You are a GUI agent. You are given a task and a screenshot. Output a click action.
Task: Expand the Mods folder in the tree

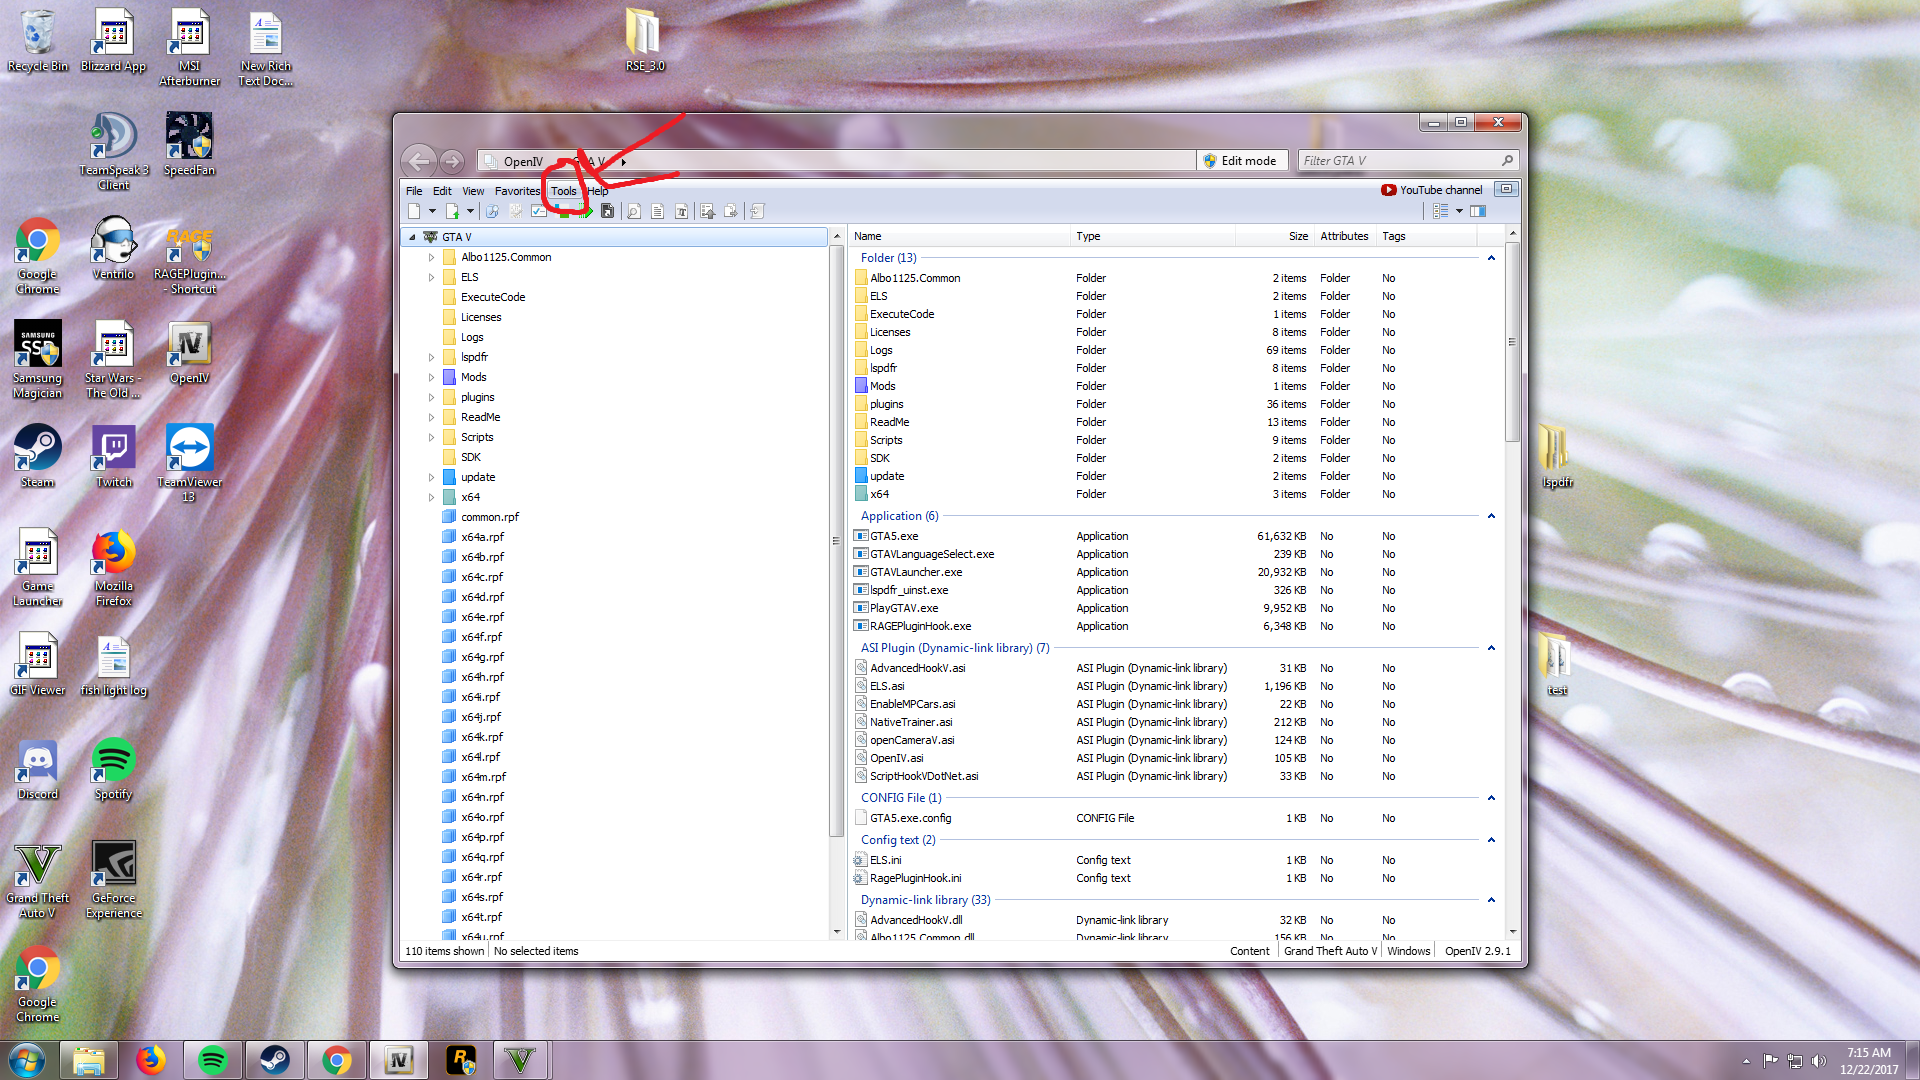tap(432, 377)
